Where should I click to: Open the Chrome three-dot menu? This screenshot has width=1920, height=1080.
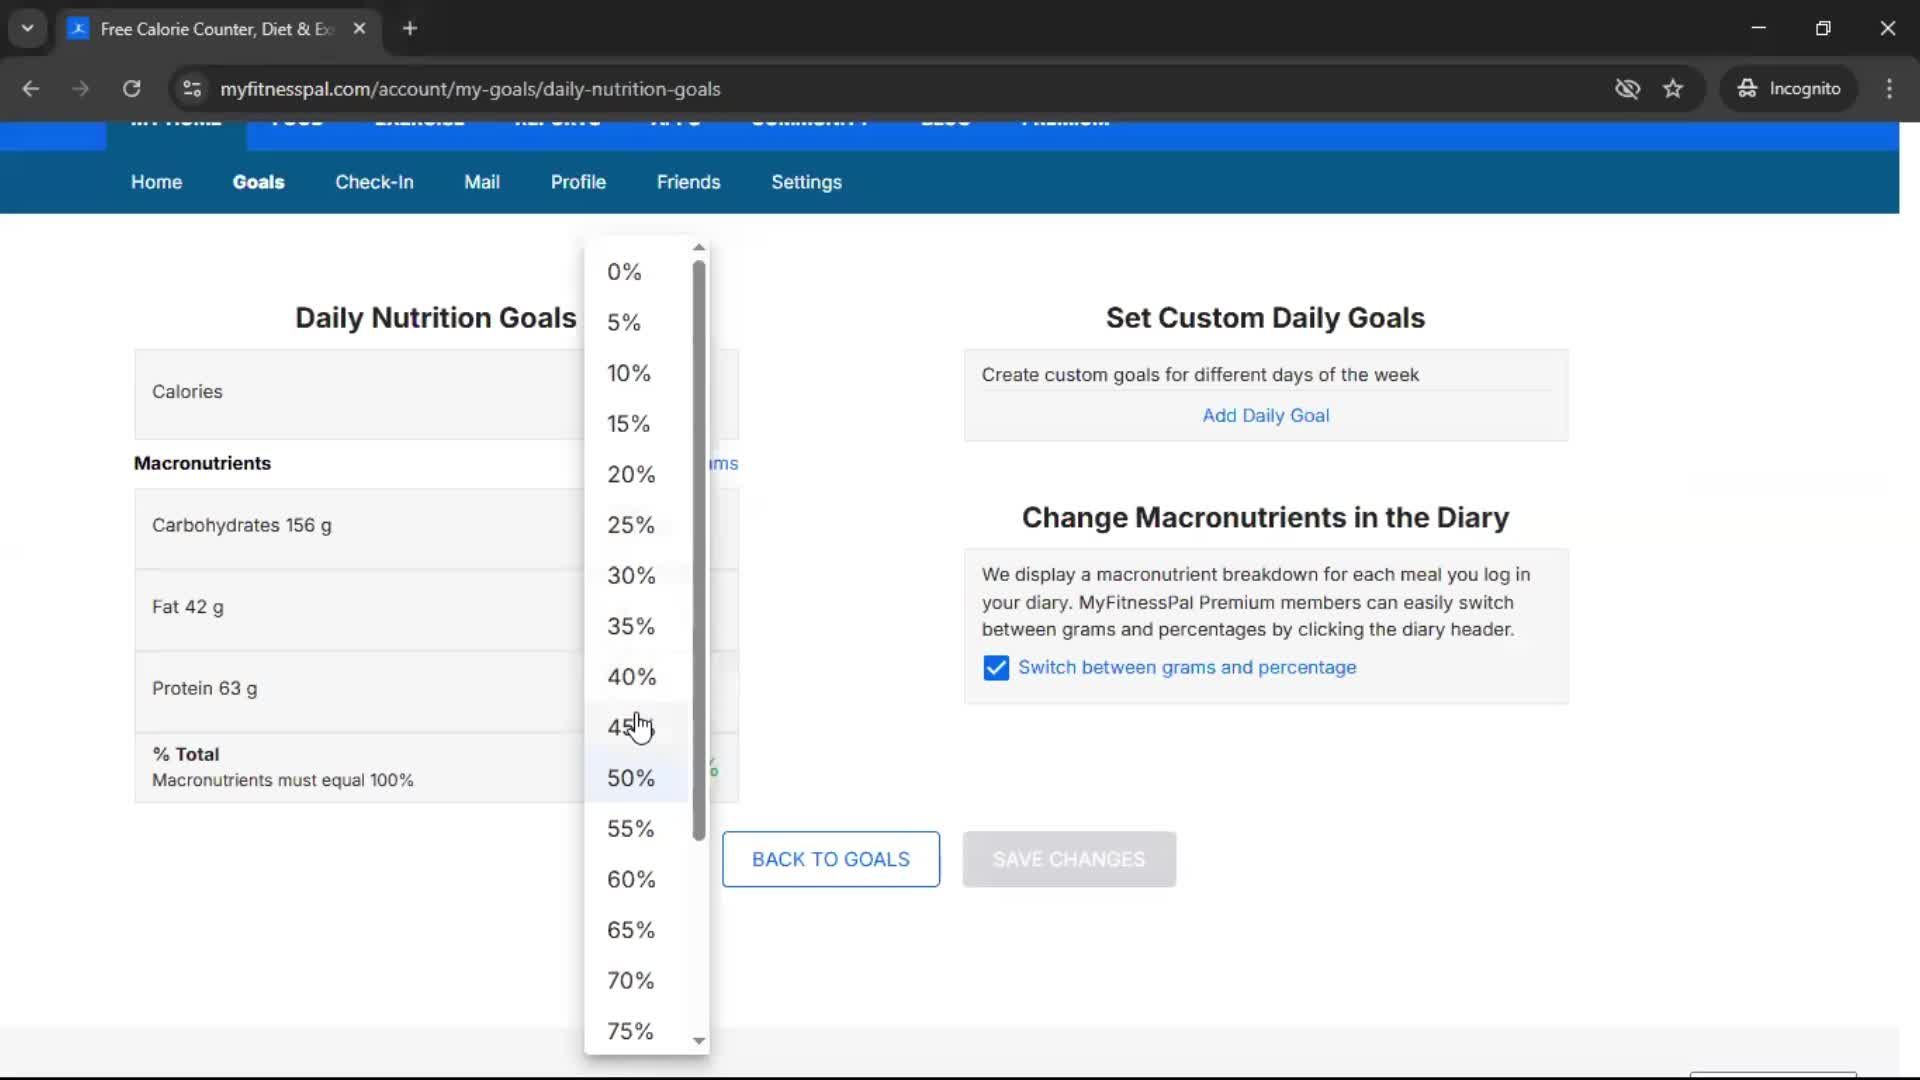coord(1889,89)
